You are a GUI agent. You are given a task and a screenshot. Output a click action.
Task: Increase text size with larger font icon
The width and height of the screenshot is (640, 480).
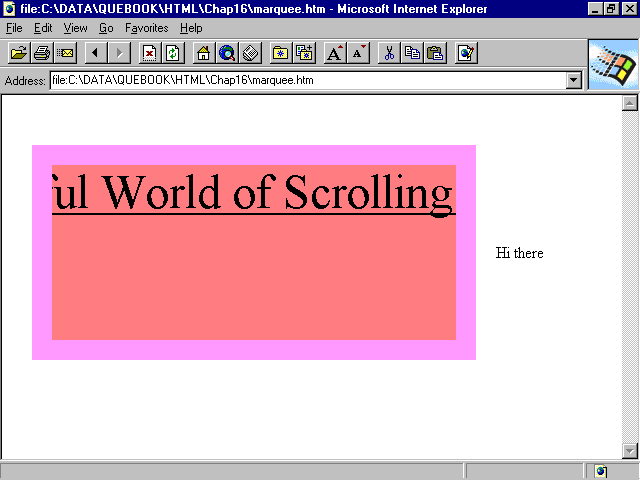[335, 53]
